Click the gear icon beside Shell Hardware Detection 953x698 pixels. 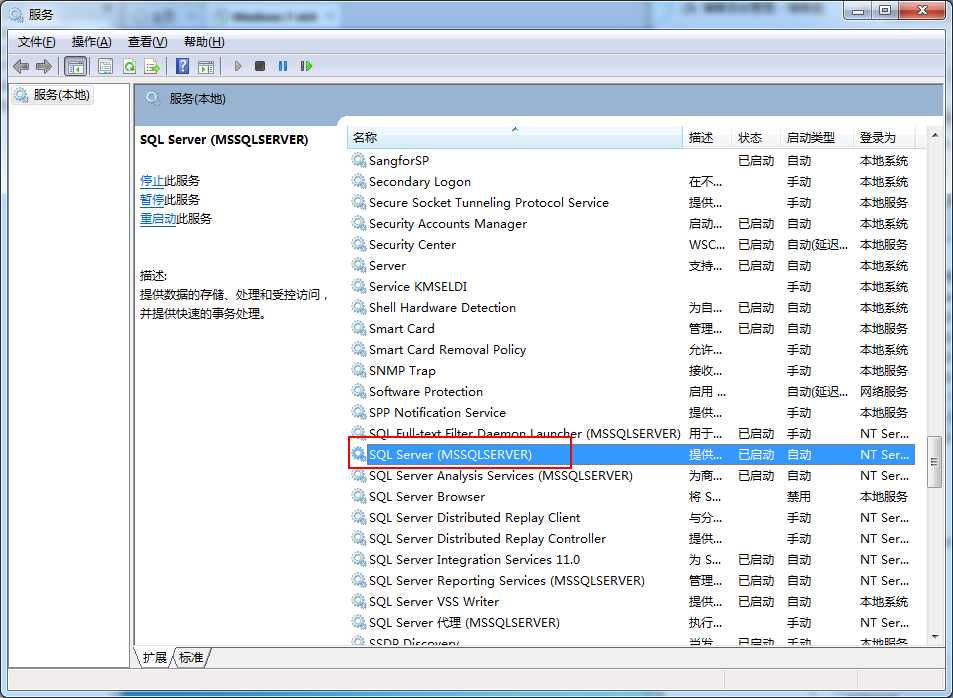coord(359,307)
